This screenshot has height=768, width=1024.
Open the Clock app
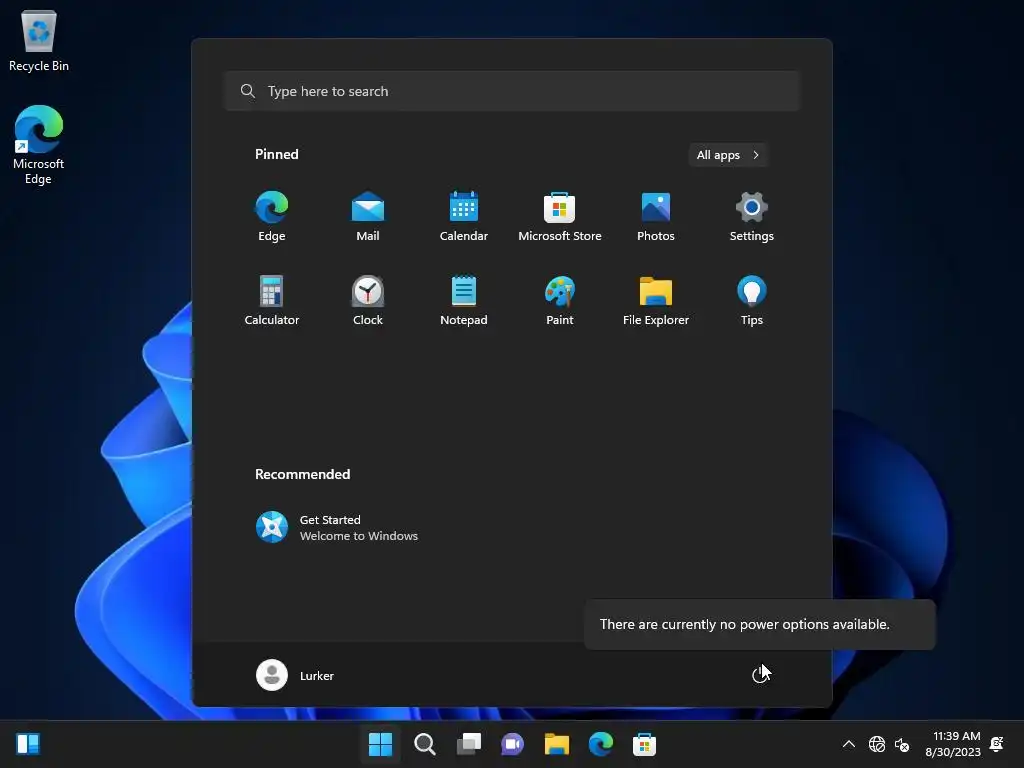(x=368, y=300)
